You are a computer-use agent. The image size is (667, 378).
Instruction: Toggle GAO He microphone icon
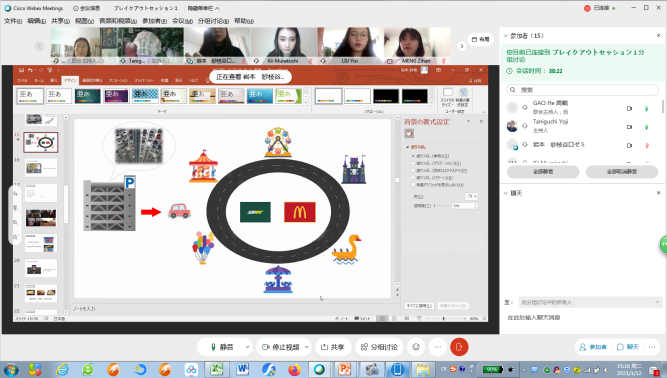tap(647, 109)
